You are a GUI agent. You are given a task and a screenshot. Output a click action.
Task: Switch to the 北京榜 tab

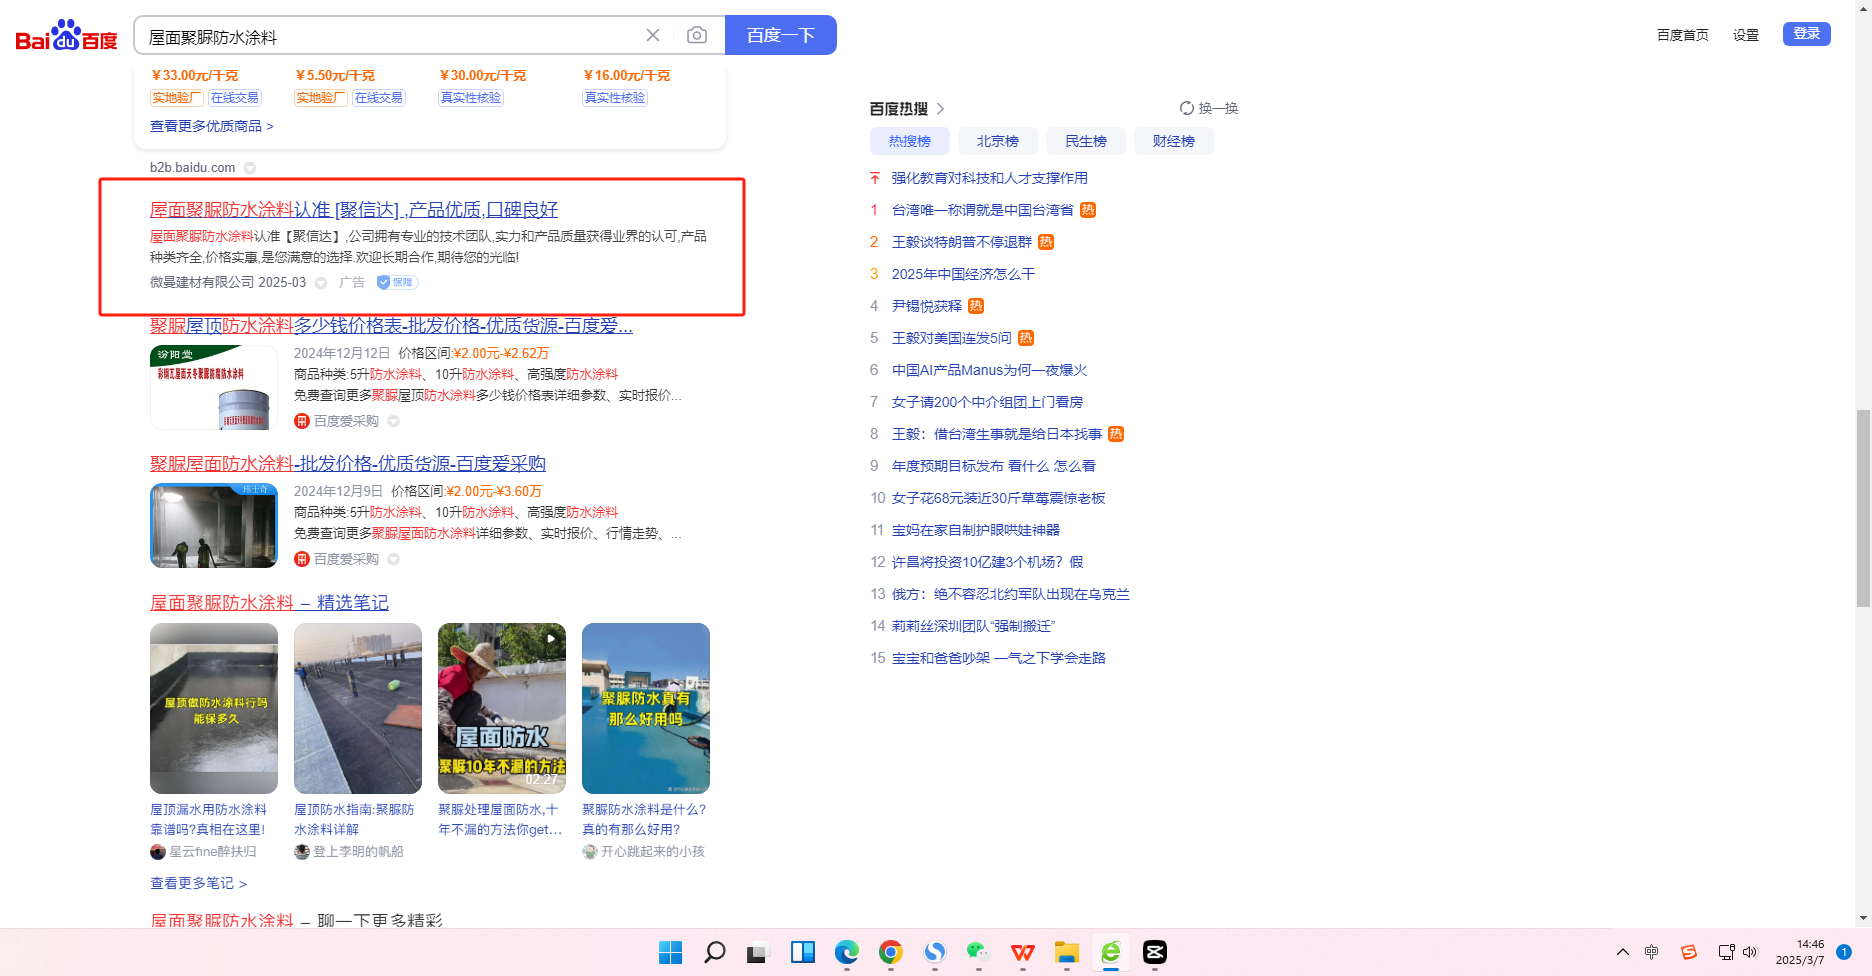tap(997, 141)
